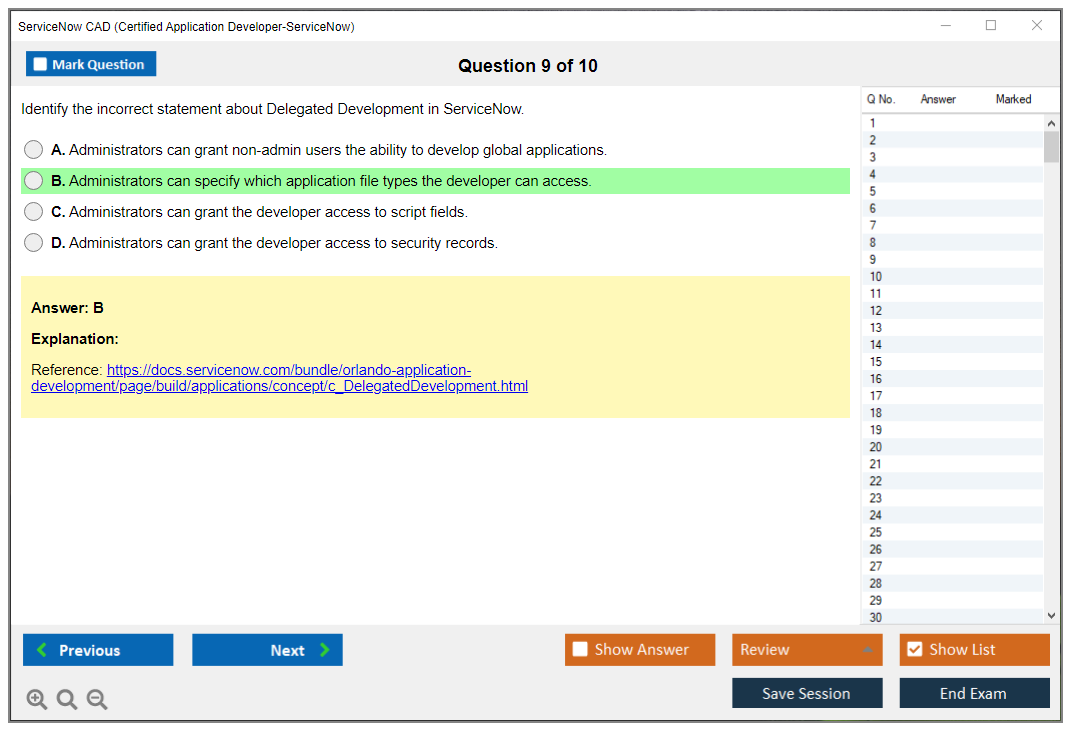This screenshot has height=735, width=1075.
Task: Select answer option A radio button
Action: (x=34, y=150)
